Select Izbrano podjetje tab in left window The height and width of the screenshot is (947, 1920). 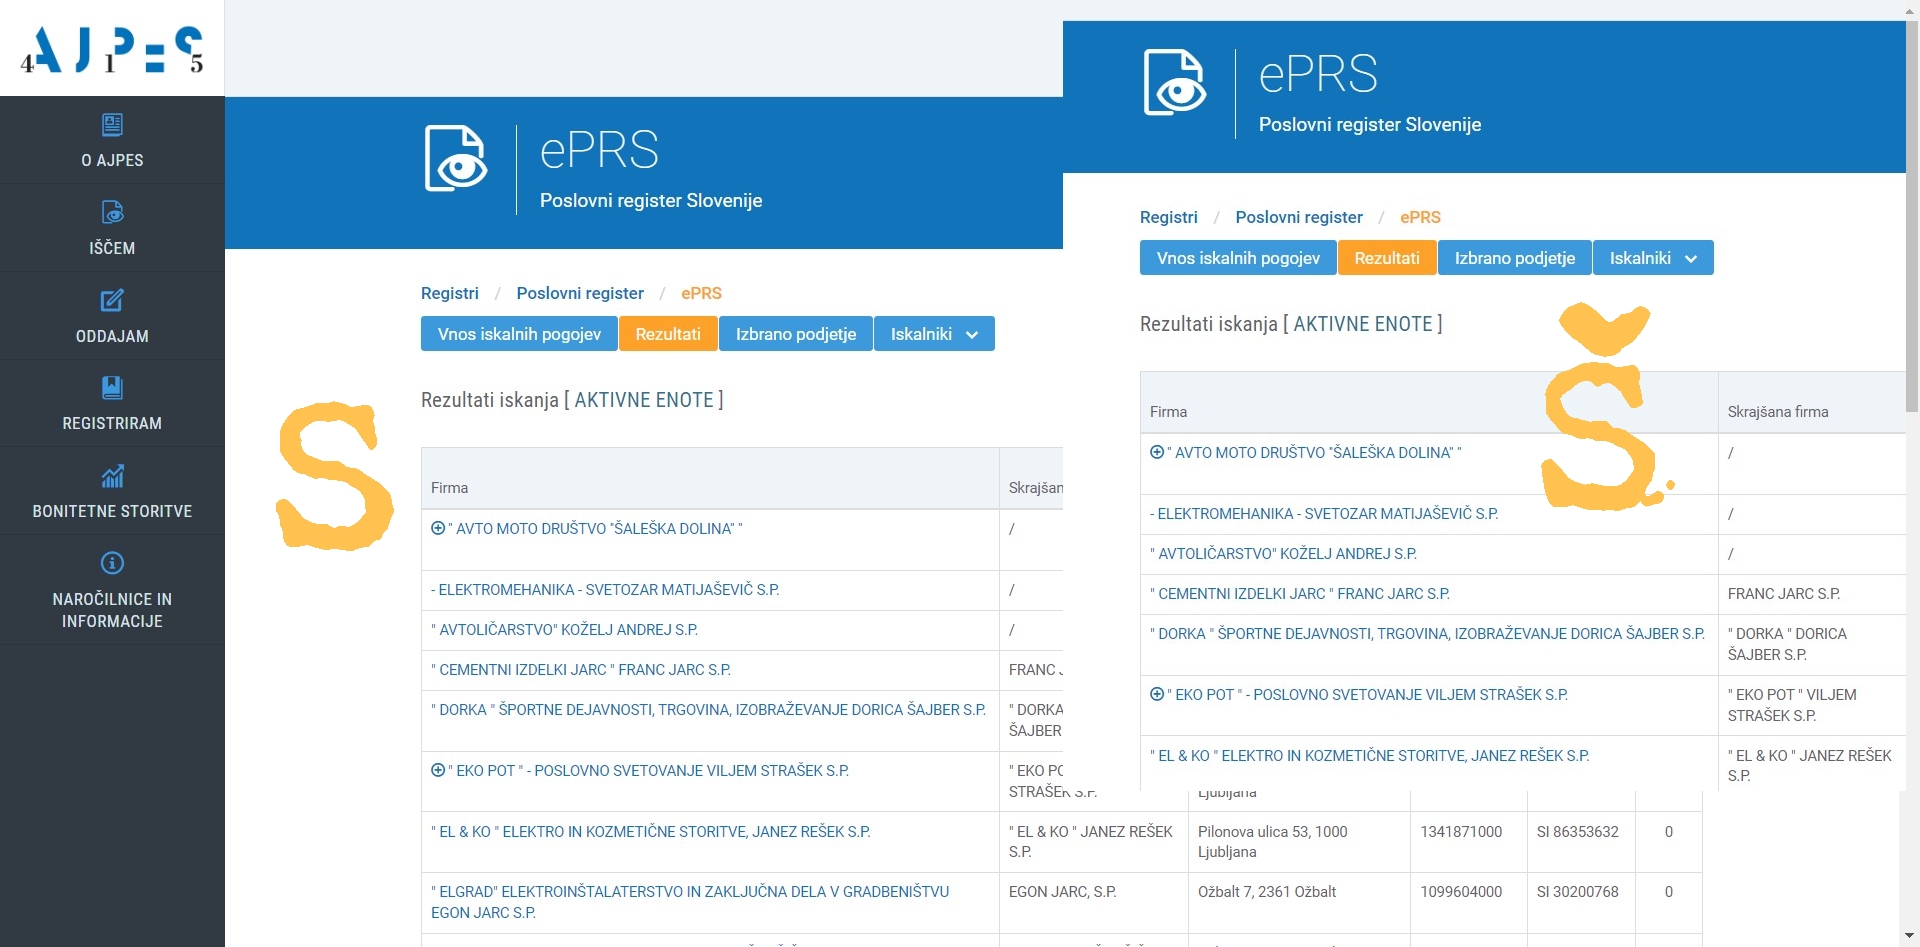point(796,334)
